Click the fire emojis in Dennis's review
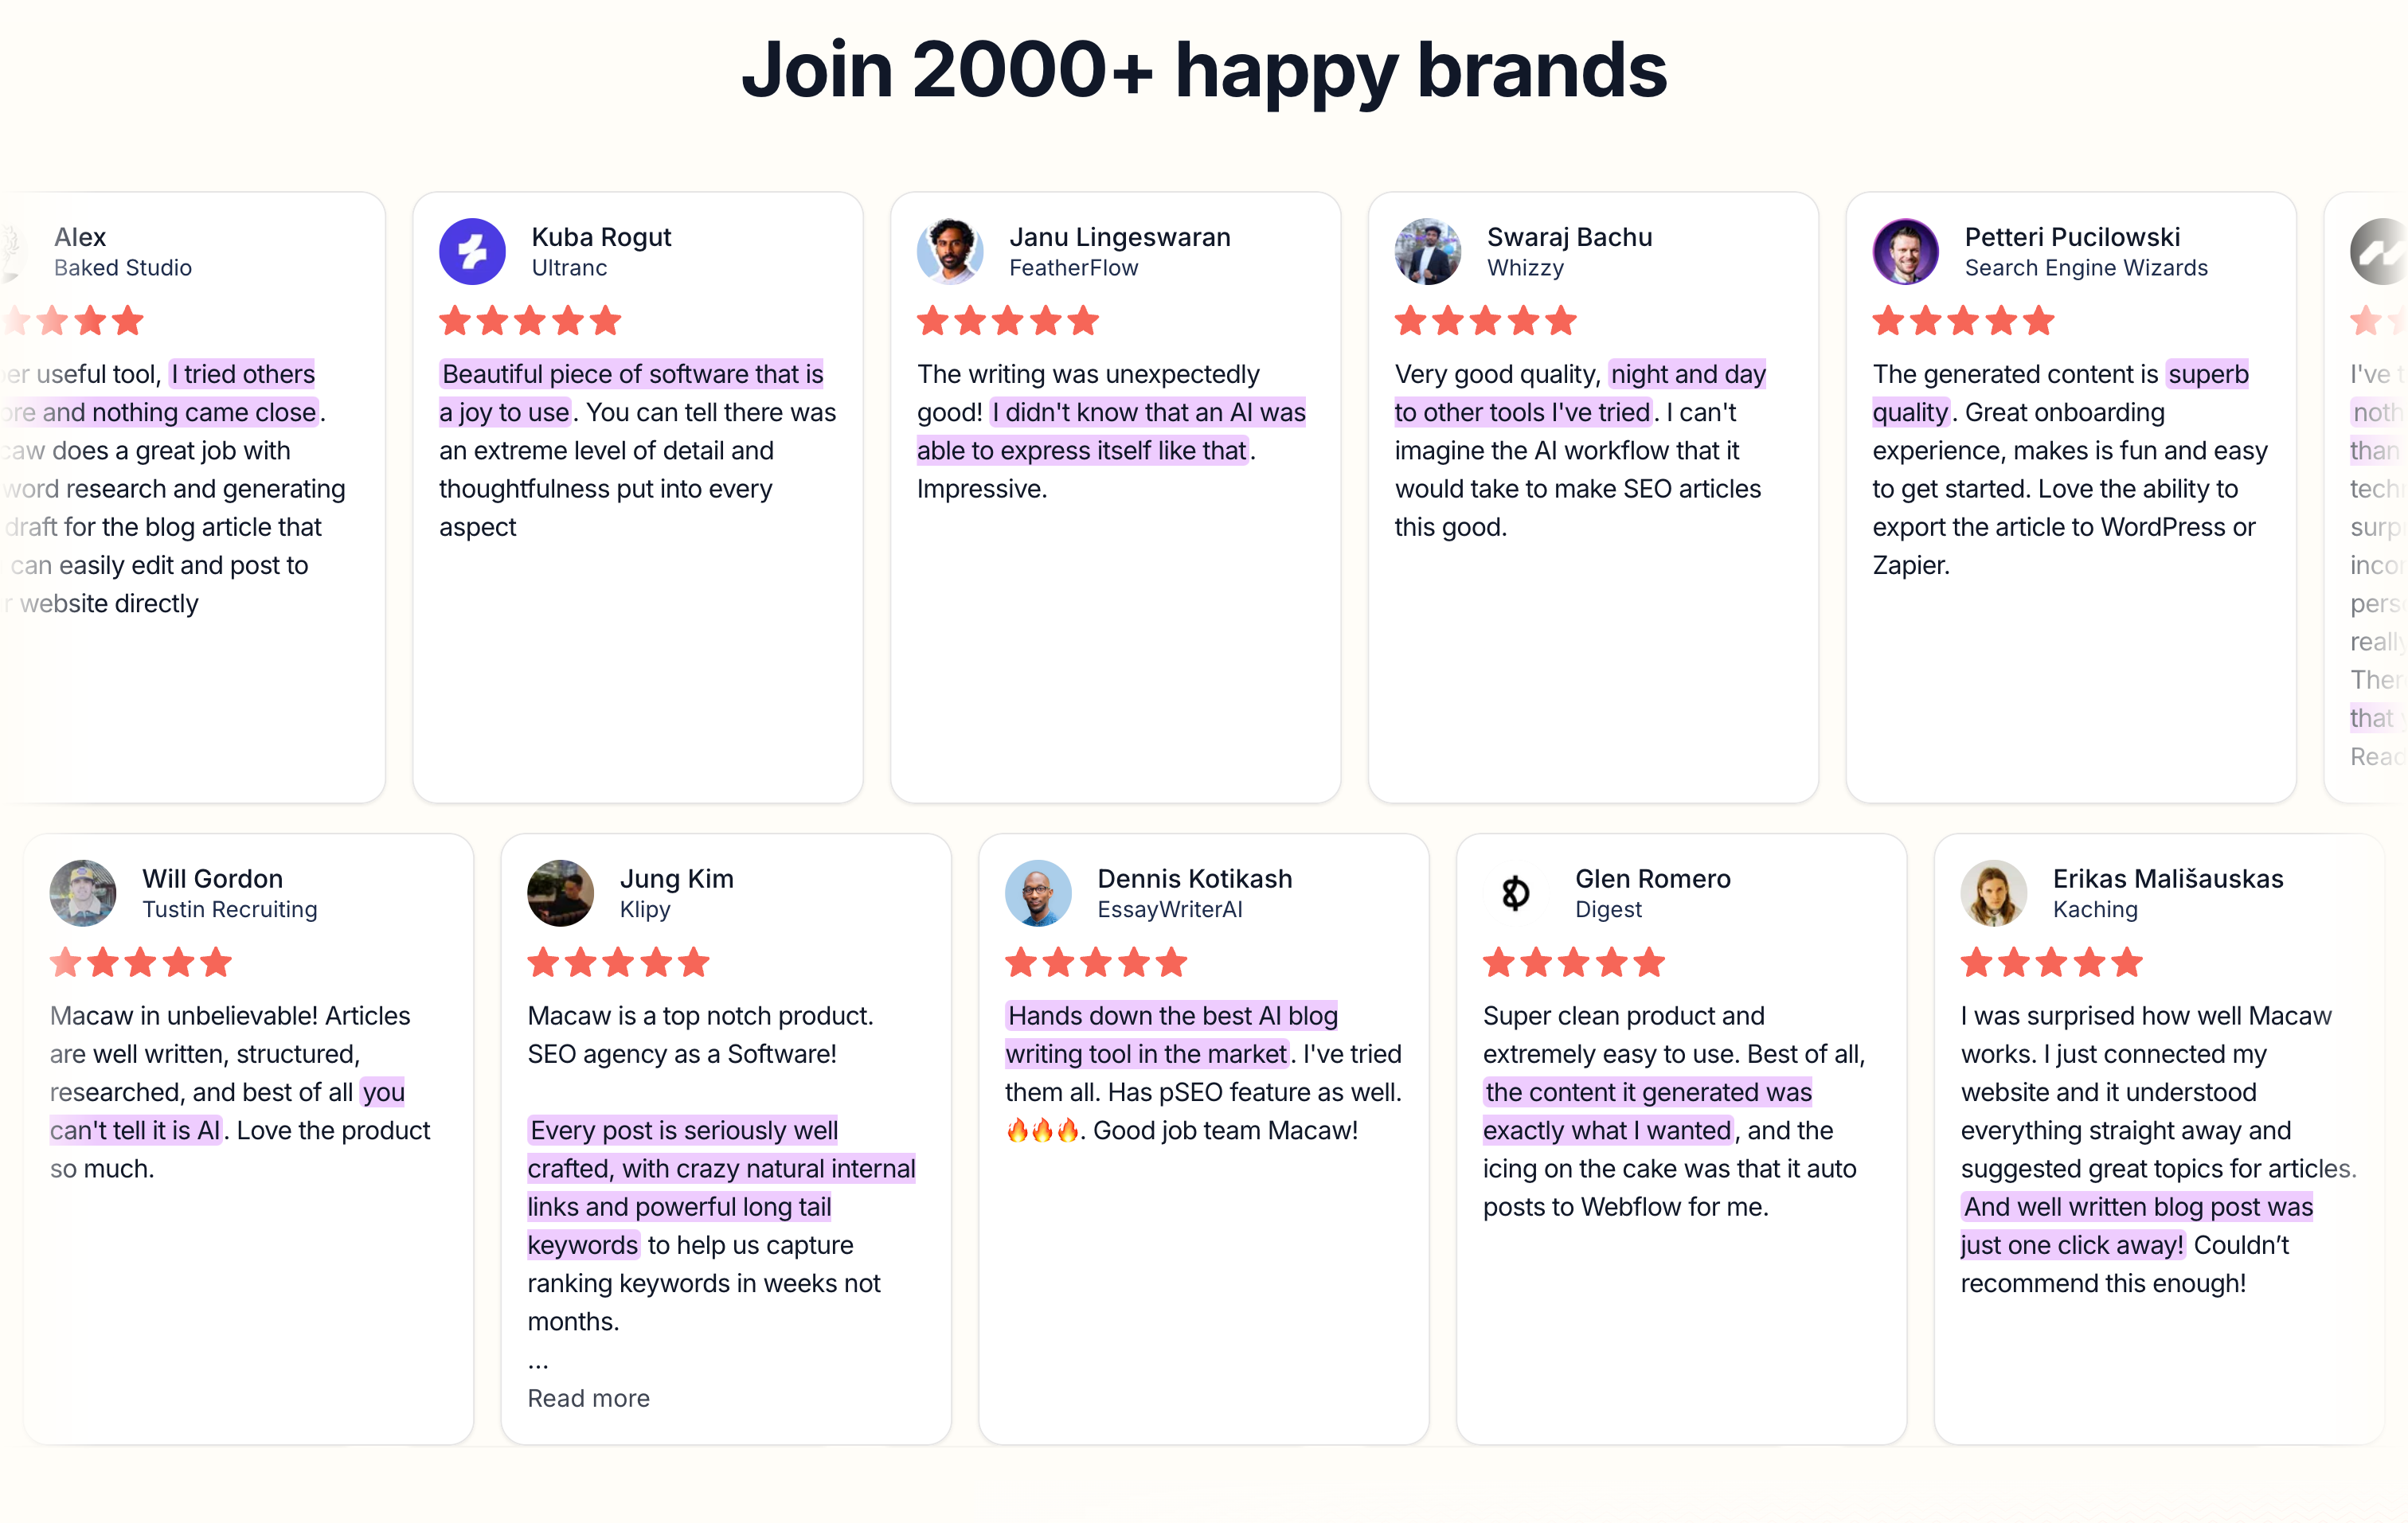Screen dimensions: 2408x1523 1042,1131
